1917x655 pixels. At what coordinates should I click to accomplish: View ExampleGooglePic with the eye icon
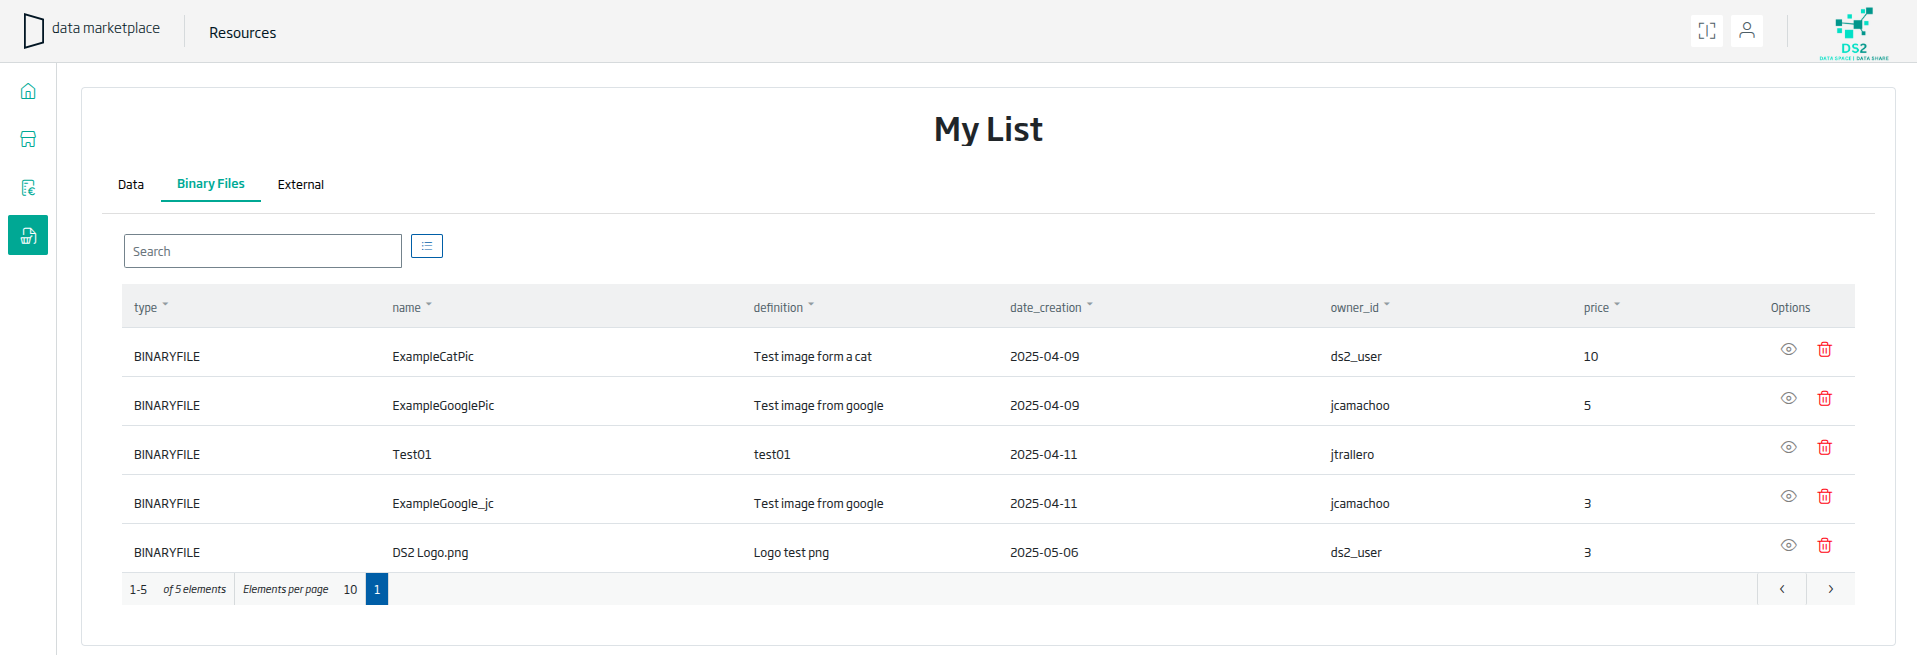pyautogui.click(x=1788, y=398)
